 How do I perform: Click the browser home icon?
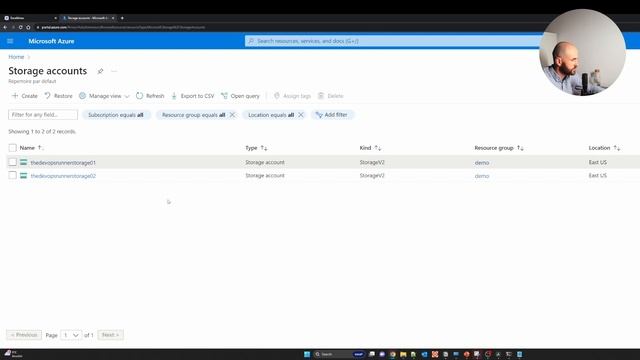pyautogui.click(x=28, y=27)
